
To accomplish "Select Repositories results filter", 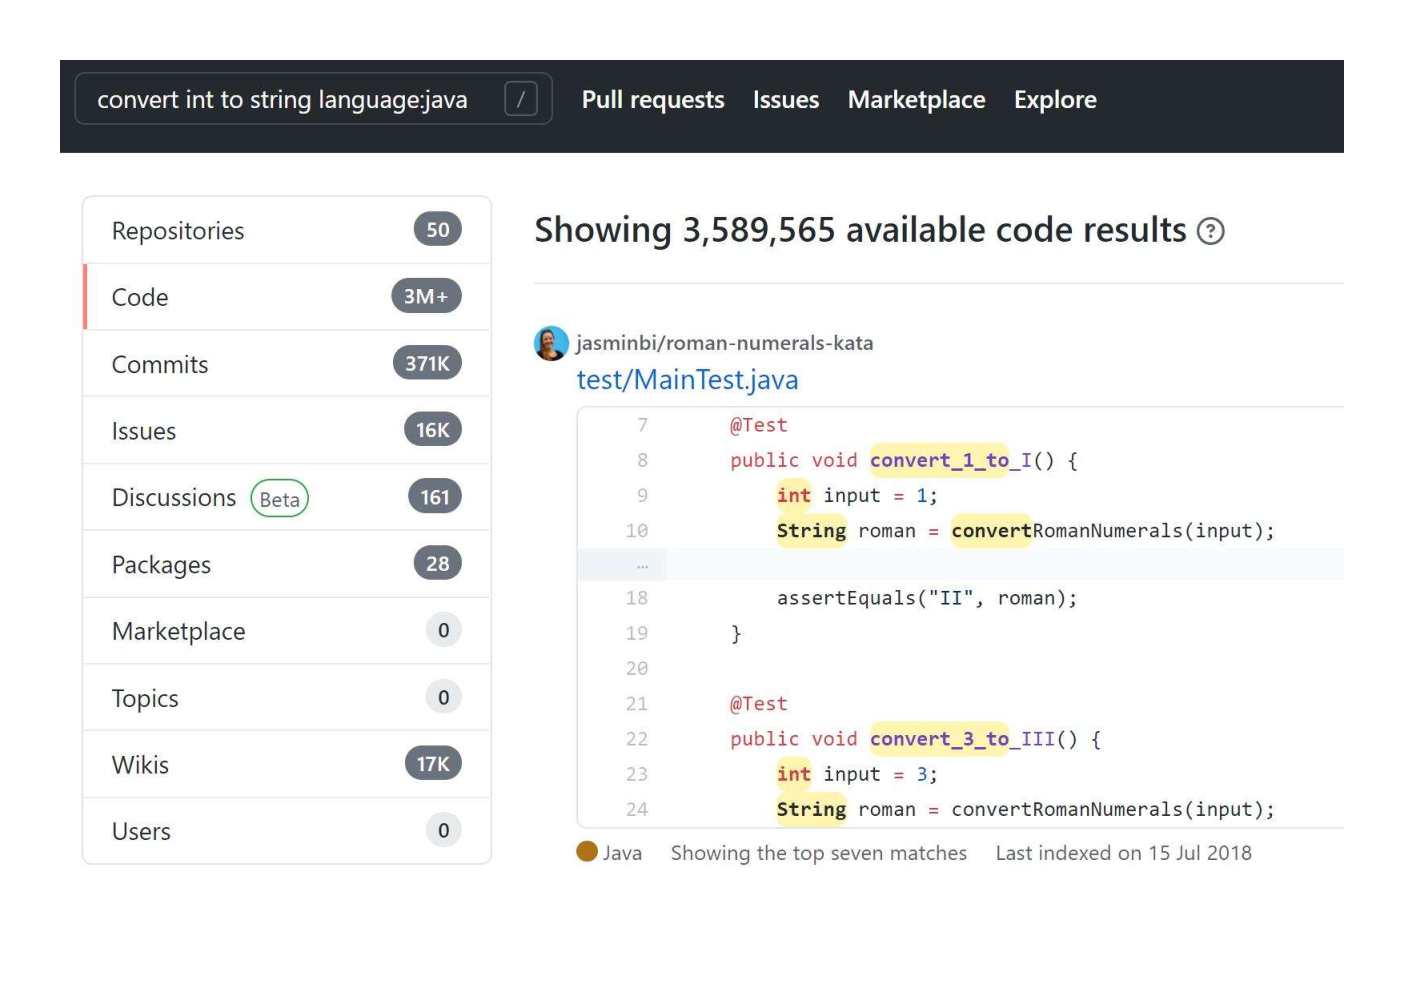I will coord(287,231).
